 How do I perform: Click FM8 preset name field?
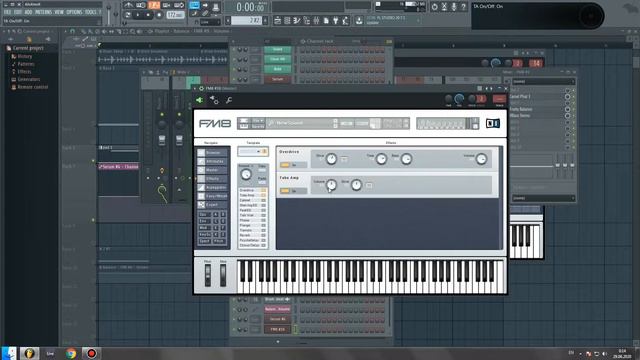click(x=300, y=123)
